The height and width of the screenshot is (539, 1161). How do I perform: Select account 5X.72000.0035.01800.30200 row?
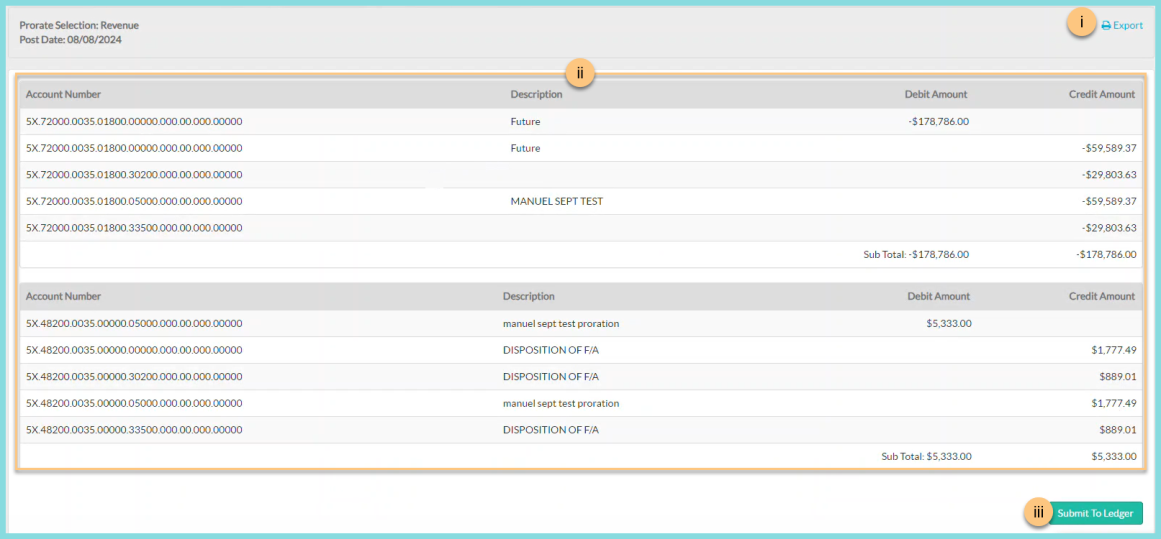click(x=134, y=175)
